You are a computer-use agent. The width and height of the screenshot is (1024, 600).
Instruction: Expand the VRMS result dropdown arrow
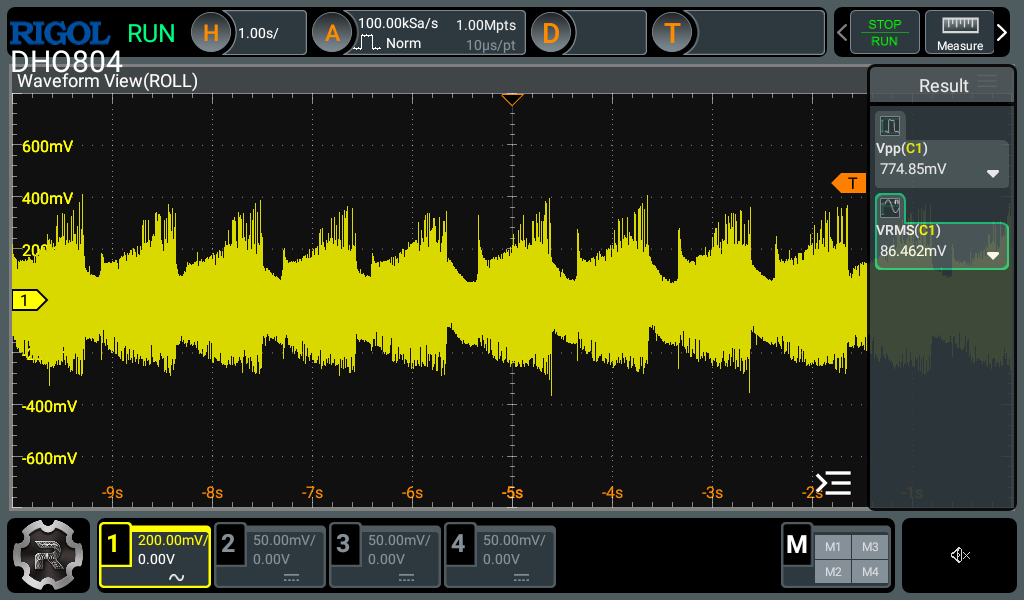coord(993,255)
